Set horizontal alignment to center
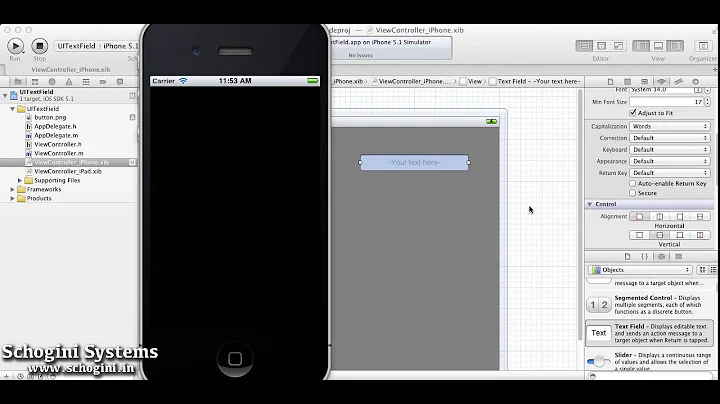 click(659, 216)
